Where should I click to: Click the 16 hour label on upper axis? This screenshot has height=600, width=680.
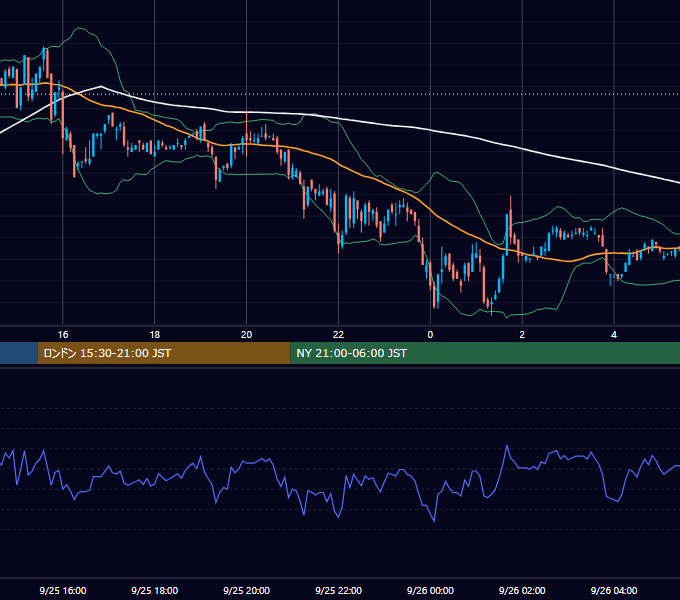[x=63, y=335]
